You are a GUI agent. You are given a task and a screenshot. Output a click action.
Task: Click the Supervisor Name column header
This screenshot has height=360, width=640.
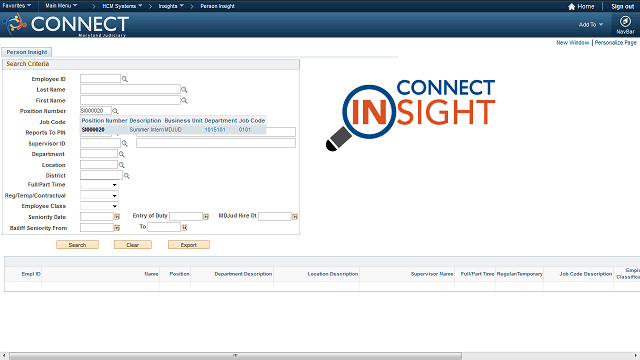coord(432,274)
